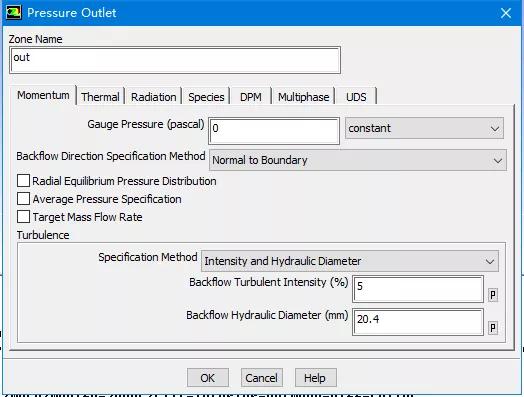
Task: Open the DPM tab
Action: [251, 97]
